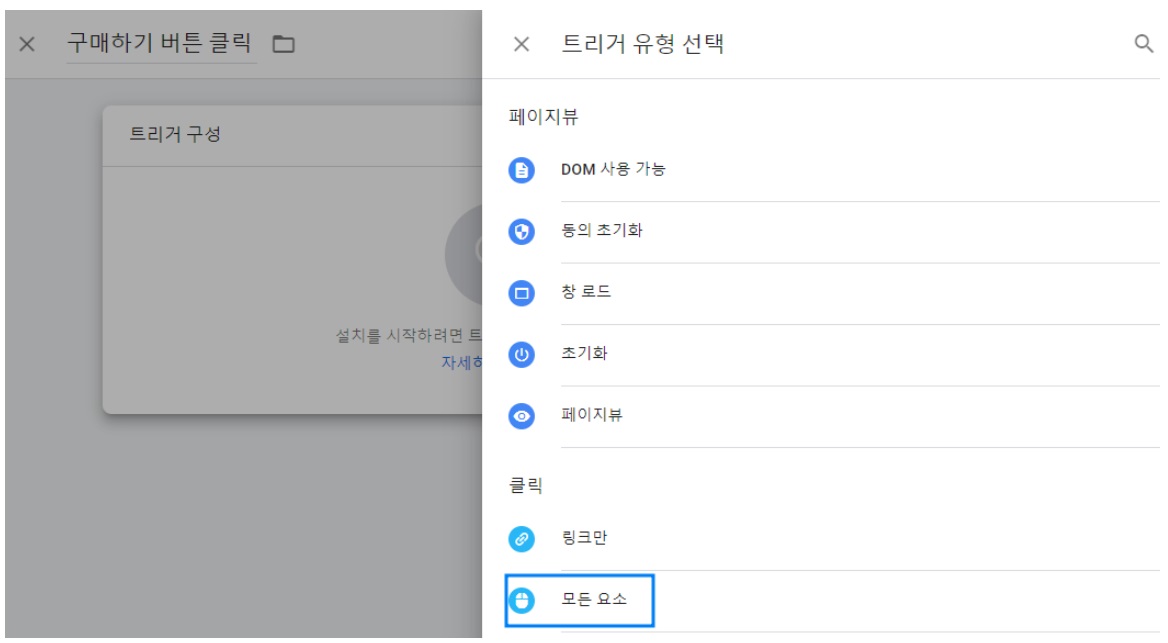
Task: Click the folder icon beside trigger name
Action: [283, 44]
